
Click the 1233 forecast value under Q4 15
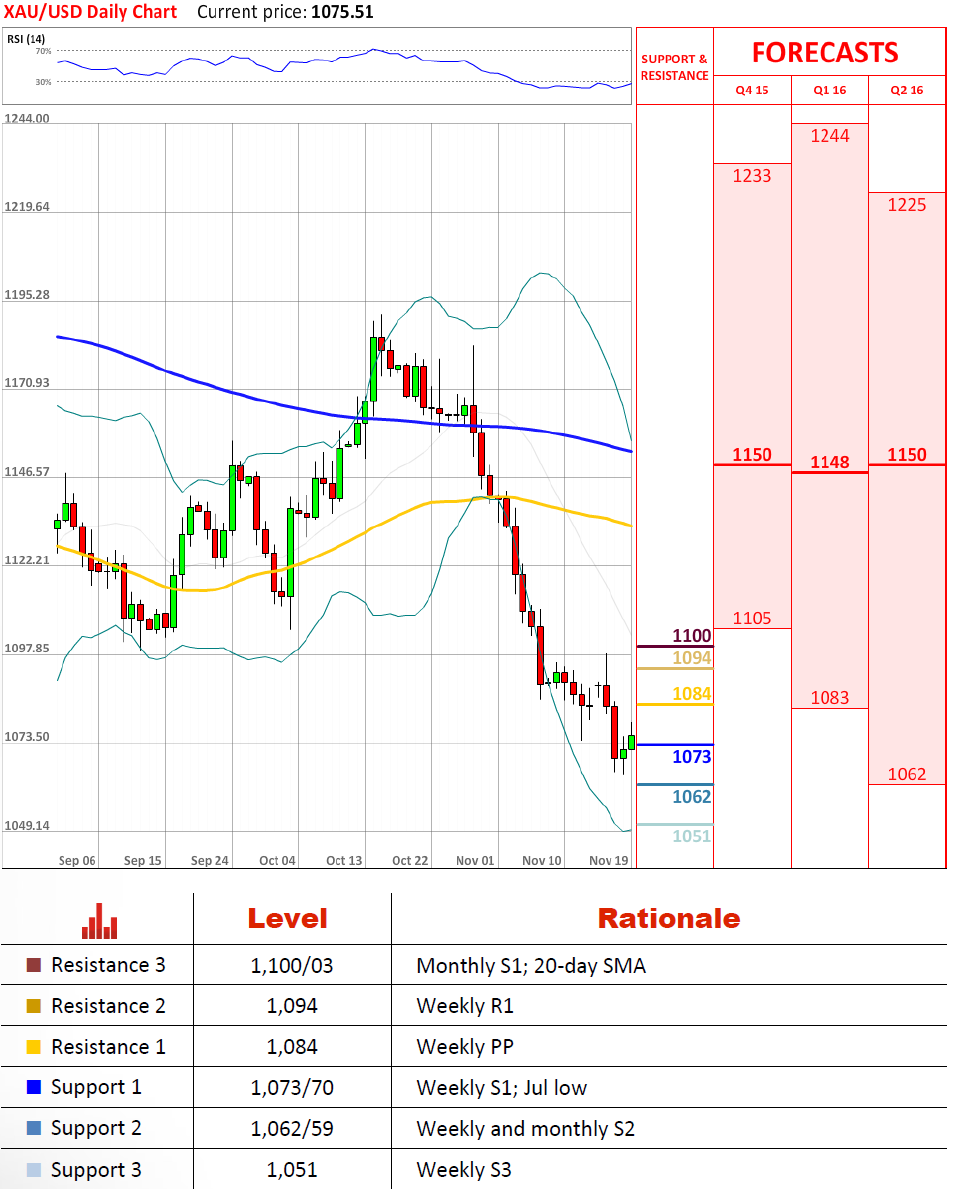pos(751,176)
